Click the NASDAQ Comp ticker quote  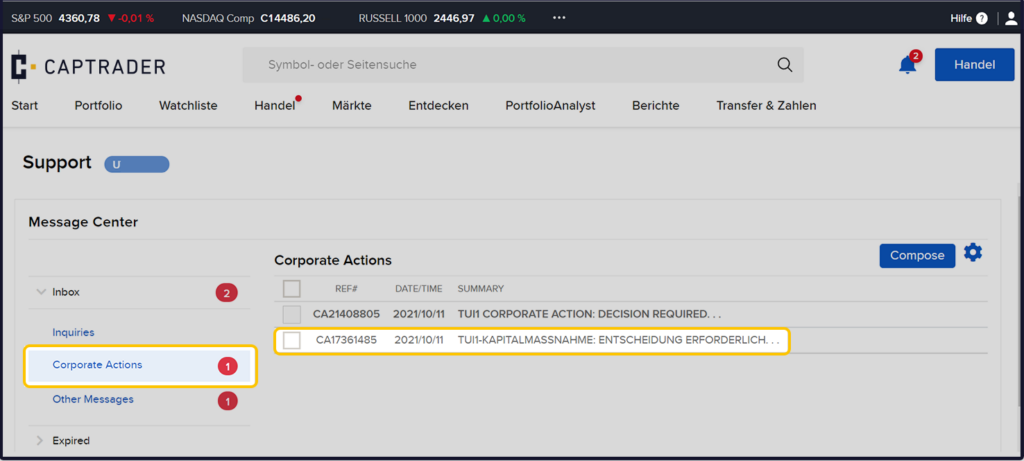(248, 18)
